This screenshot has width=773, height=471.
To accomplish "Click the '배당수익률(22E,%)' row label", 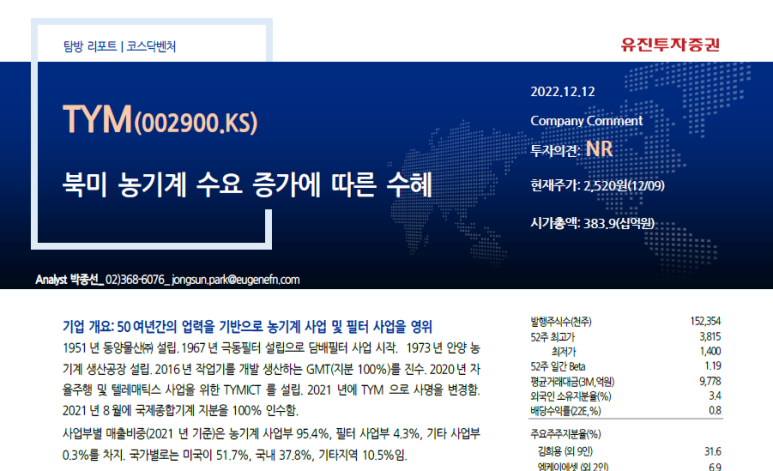I will click(565, 411).
